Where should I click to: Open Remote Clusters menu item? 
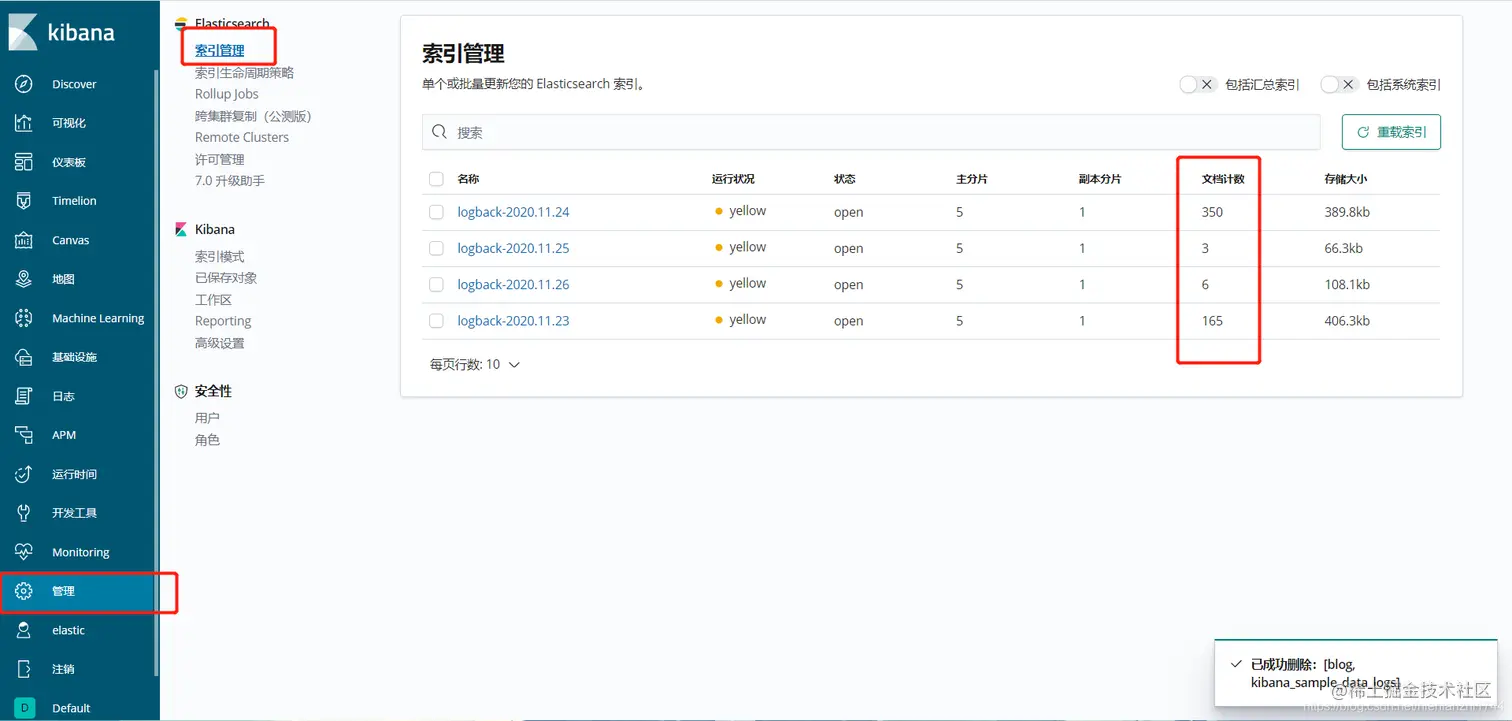(x=242, y=137)
